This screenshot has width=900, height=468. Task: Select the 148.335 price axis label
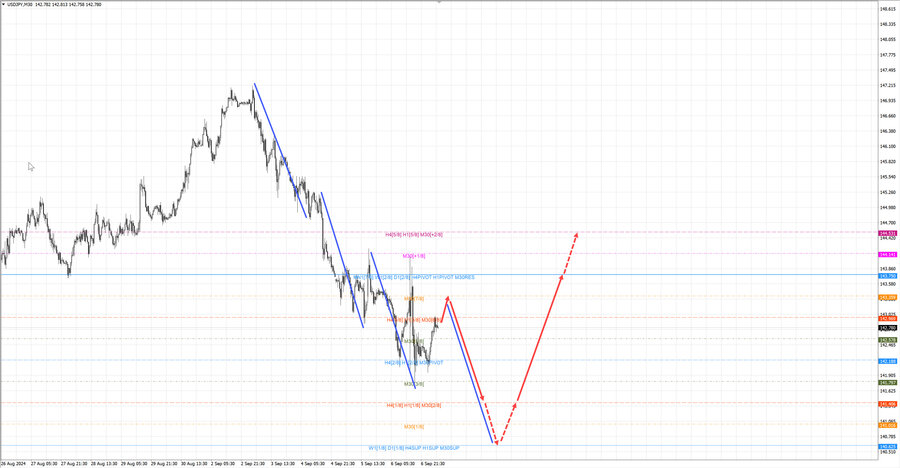tap(888, 24)
